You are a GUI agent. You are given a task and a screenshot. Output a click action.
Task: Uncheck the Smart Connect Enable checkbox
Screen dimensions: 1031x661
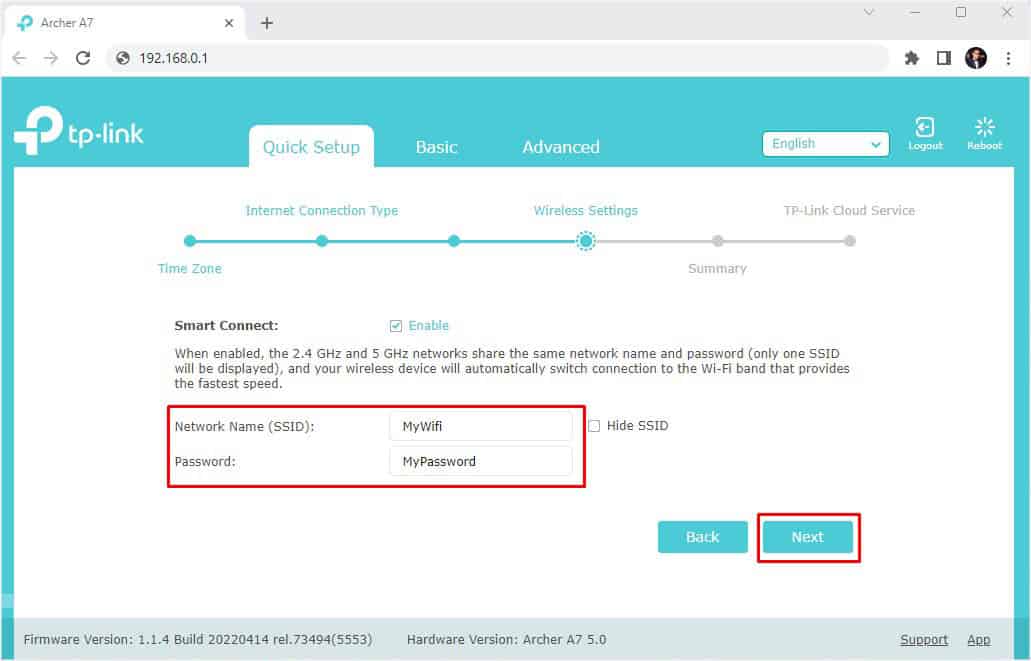(x=396, y=326)
